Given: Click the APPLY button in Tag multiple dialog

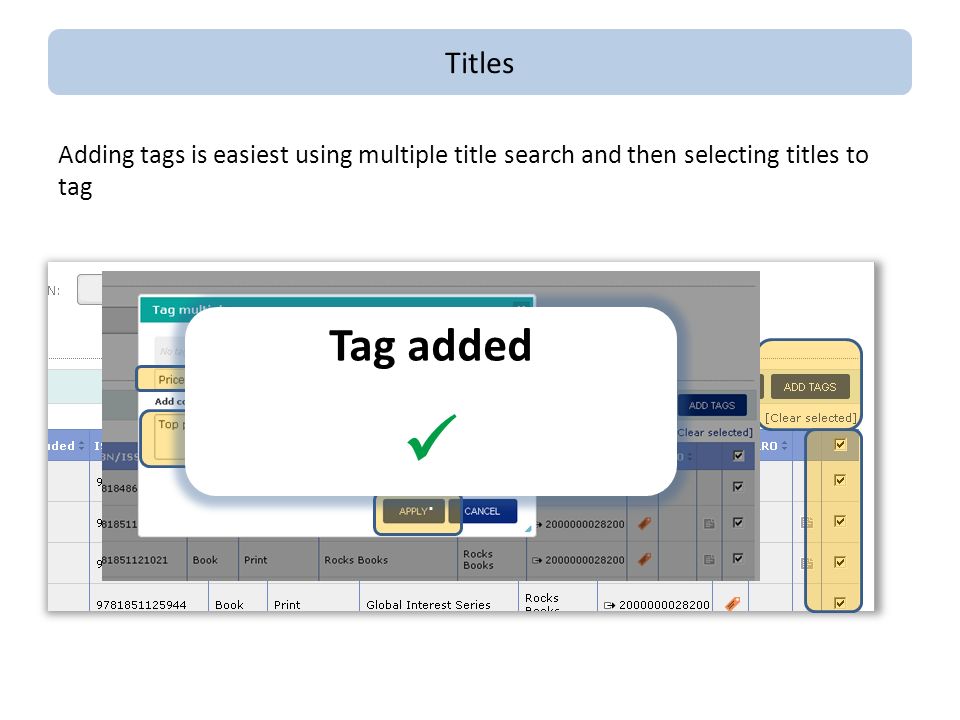Looking at the screenshot, I should (414, 511).
